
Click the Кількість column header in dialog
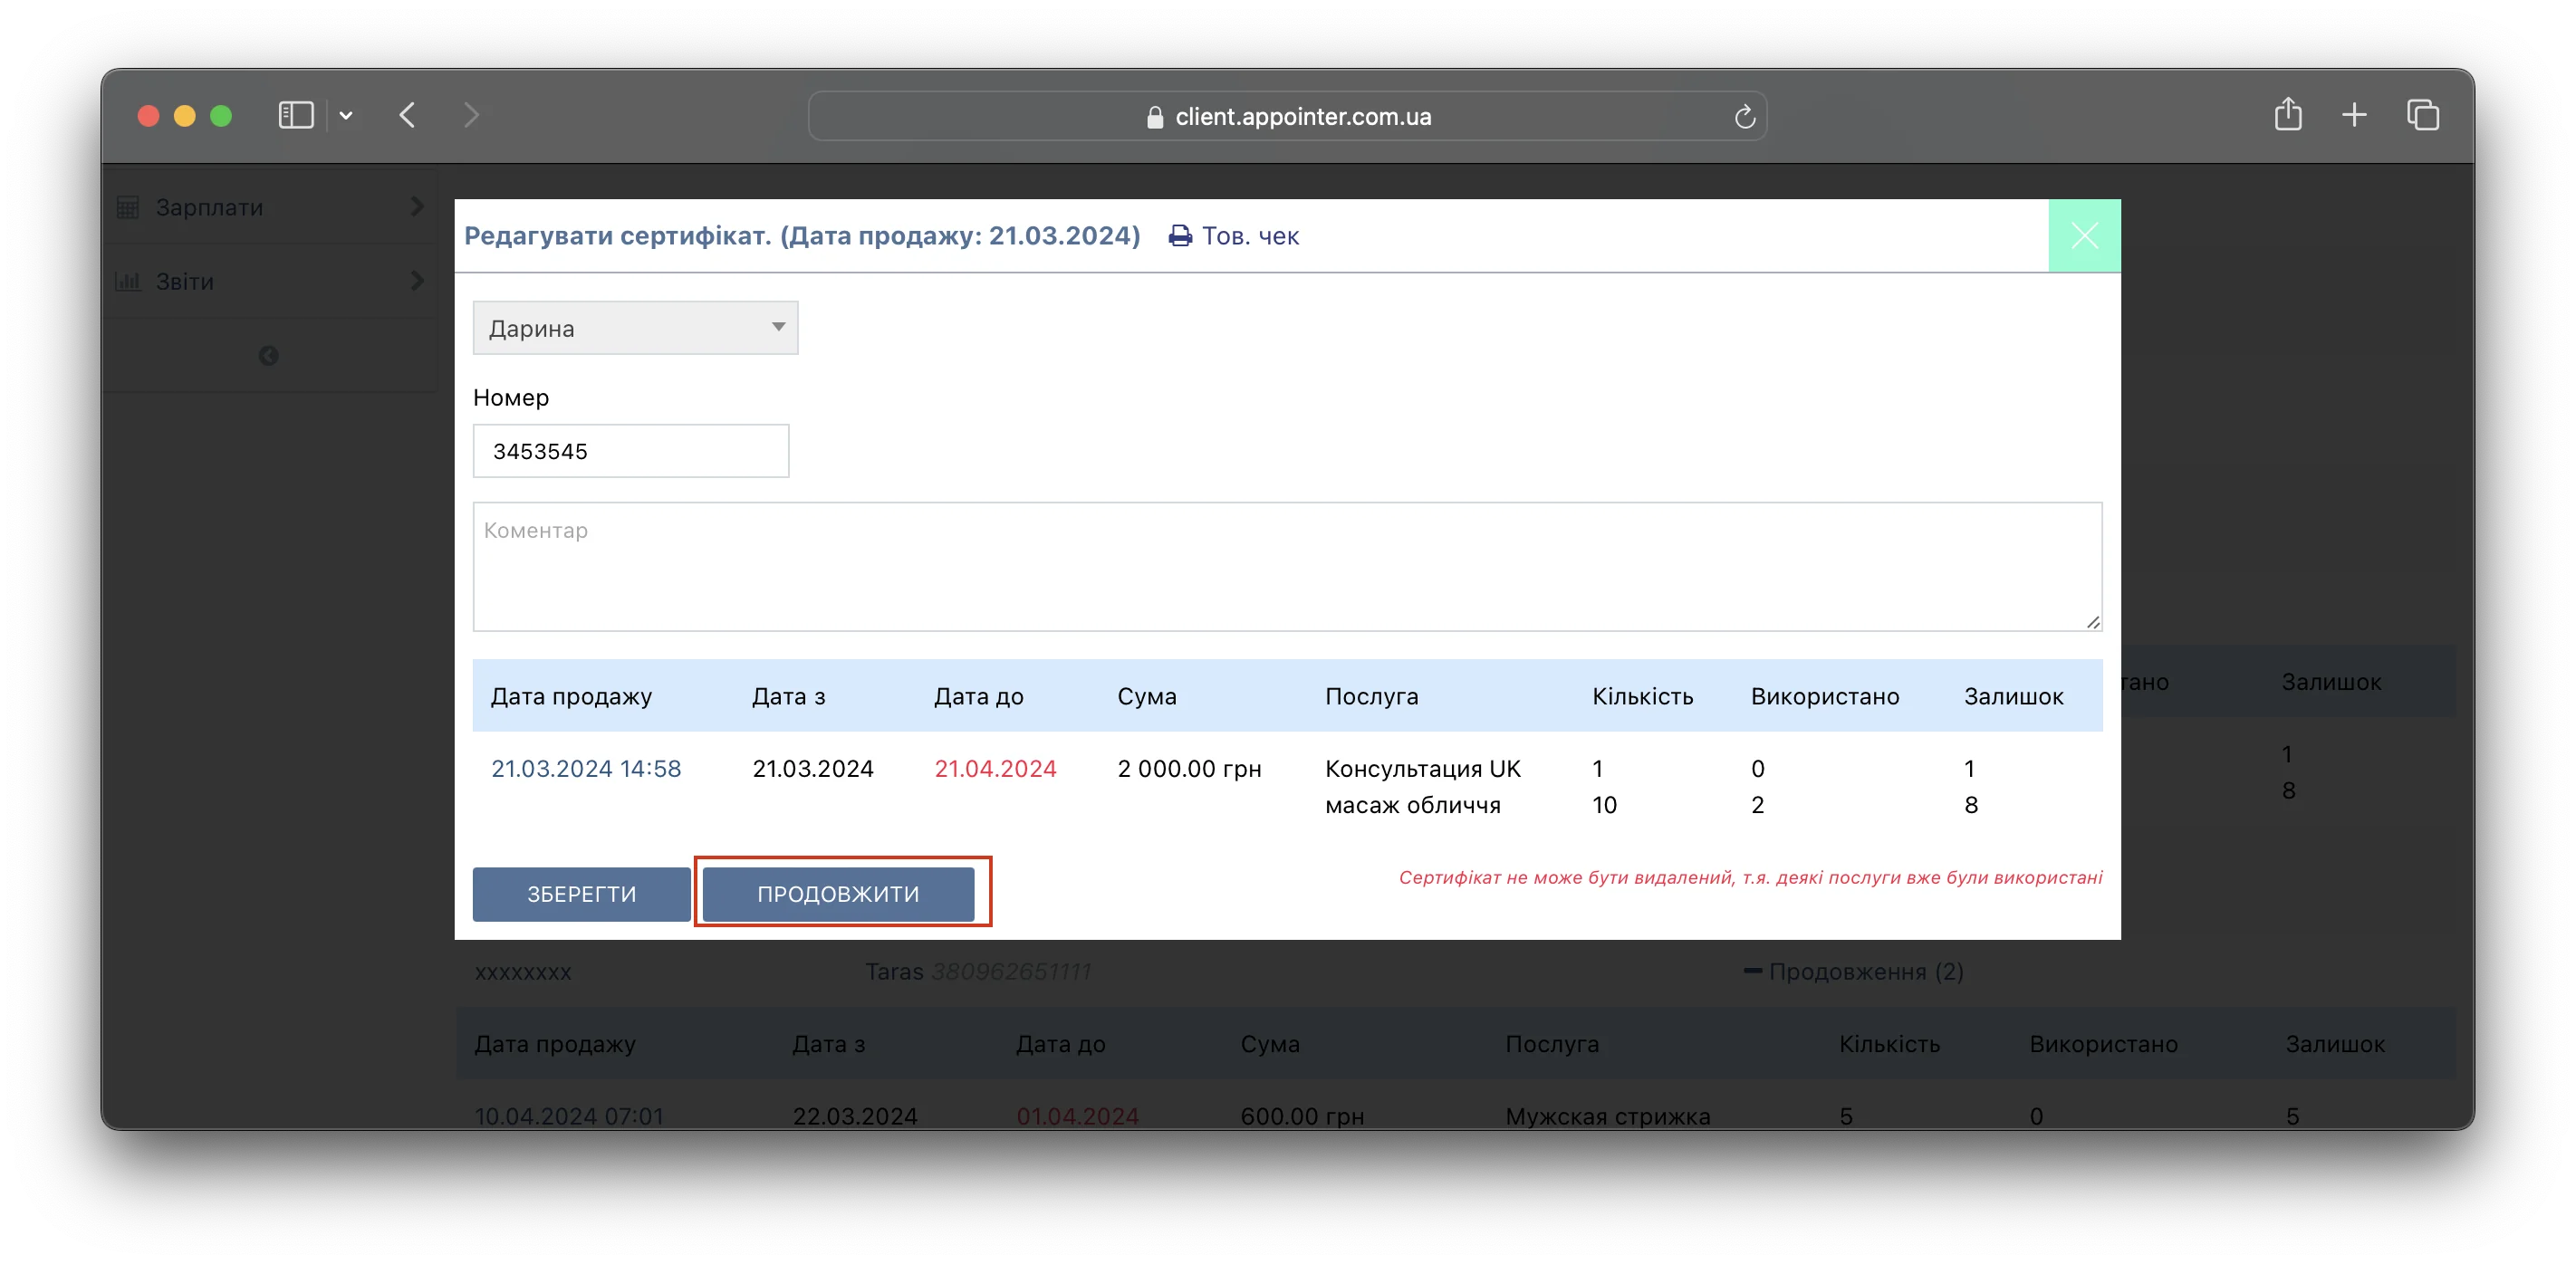(1642, 696)
